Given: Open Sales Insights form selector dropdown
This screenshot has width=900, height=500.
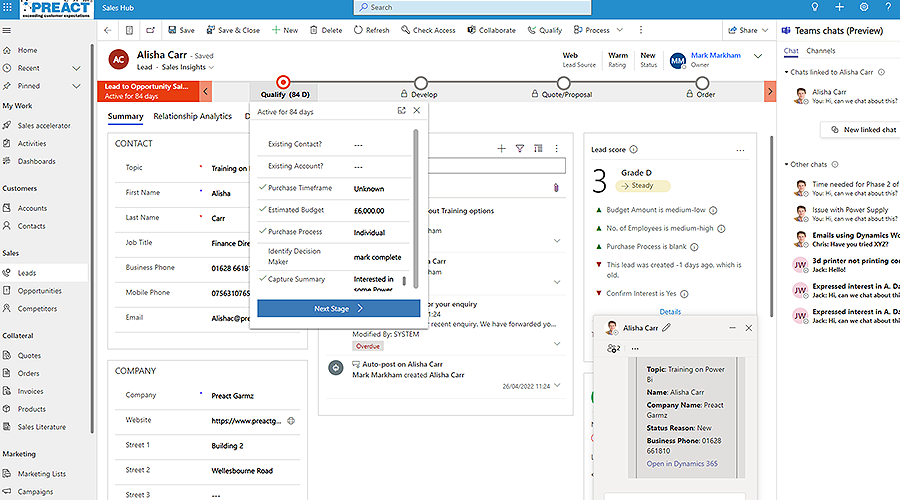Looking at the screenshot, I should point(188,67).
